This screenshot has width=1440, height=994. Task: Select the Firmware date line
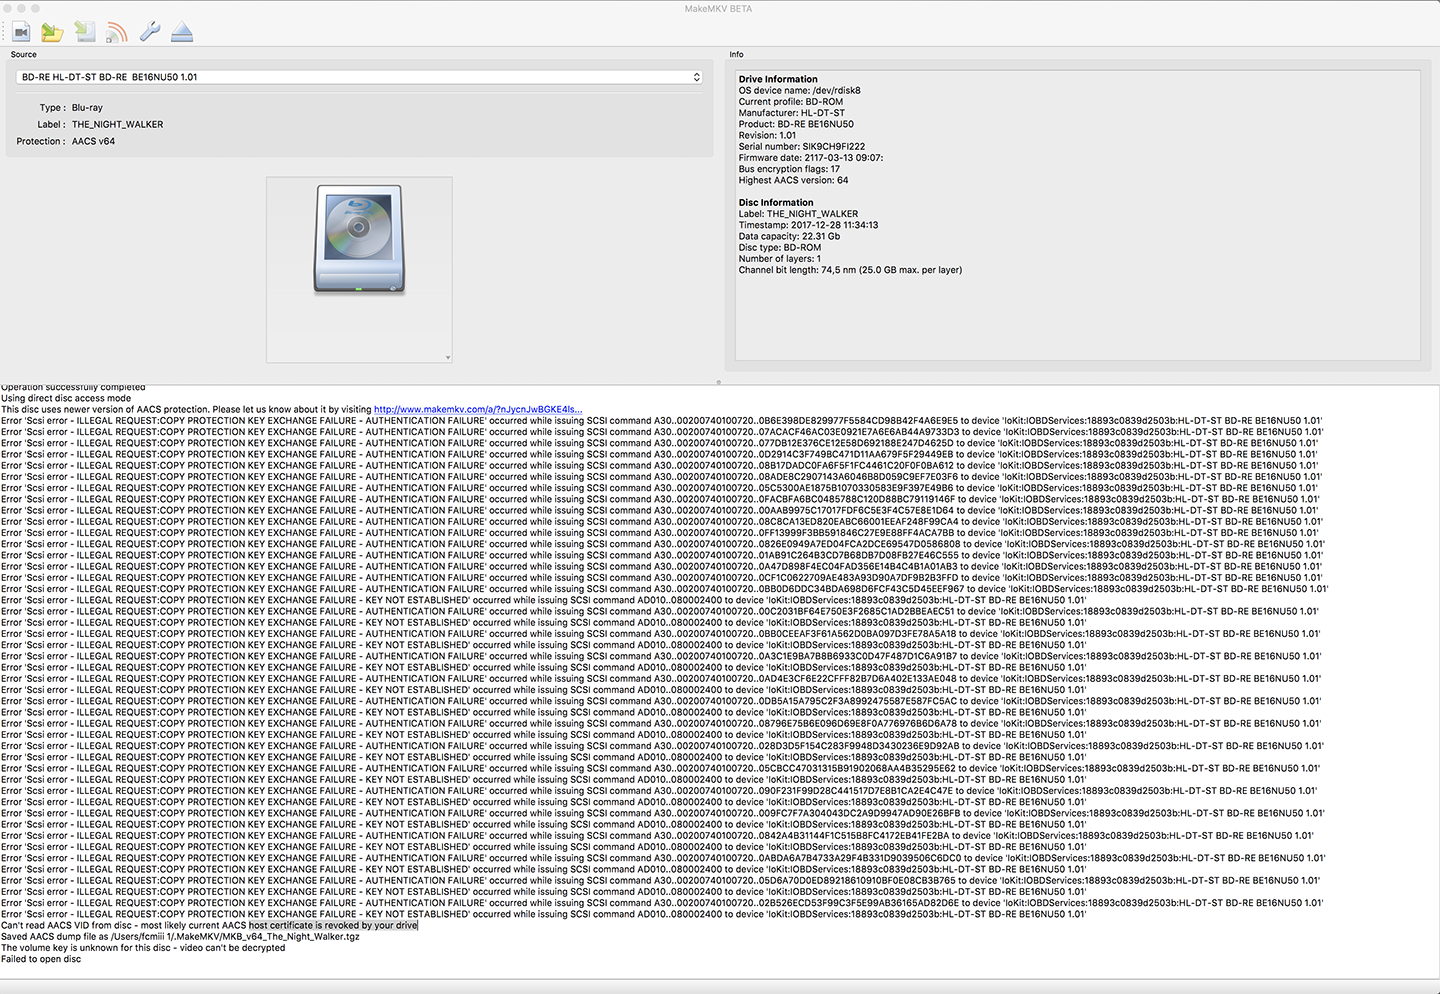coord(811,158)
